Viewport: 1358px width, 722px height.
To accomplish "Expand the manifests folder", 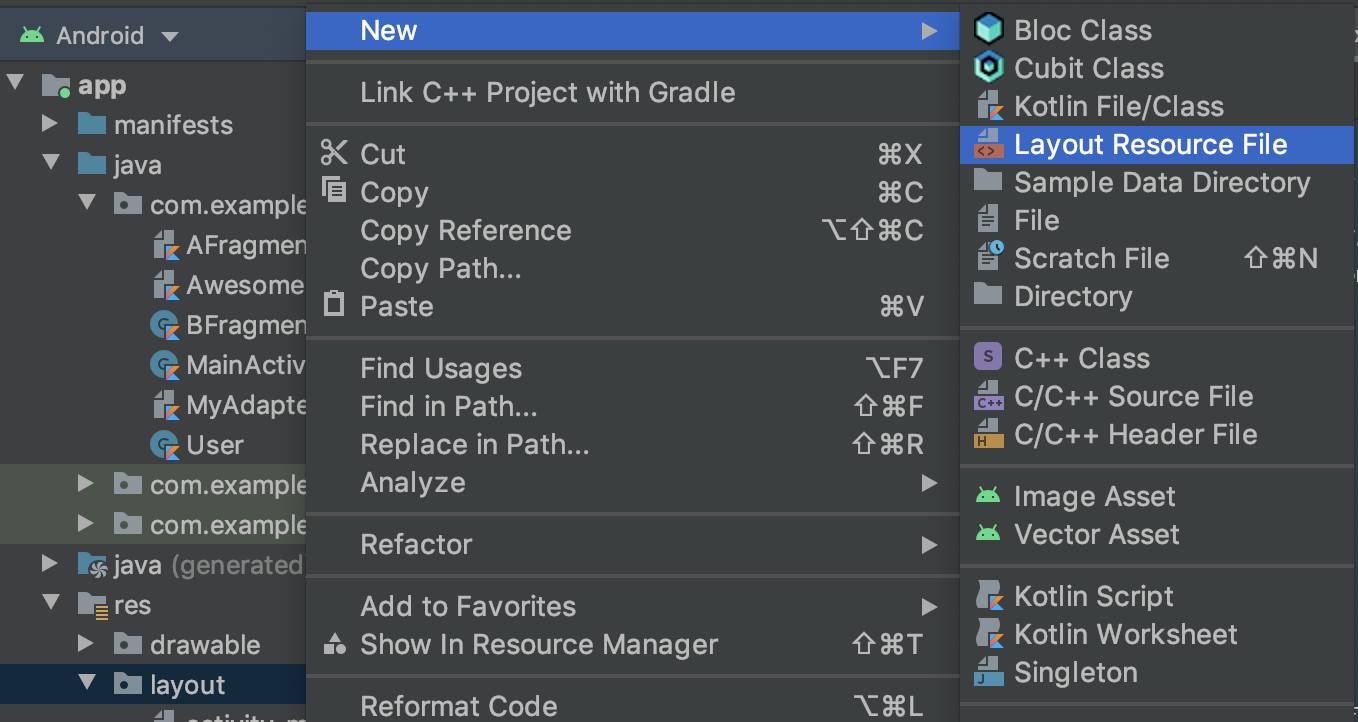I will tap(50, 124).
